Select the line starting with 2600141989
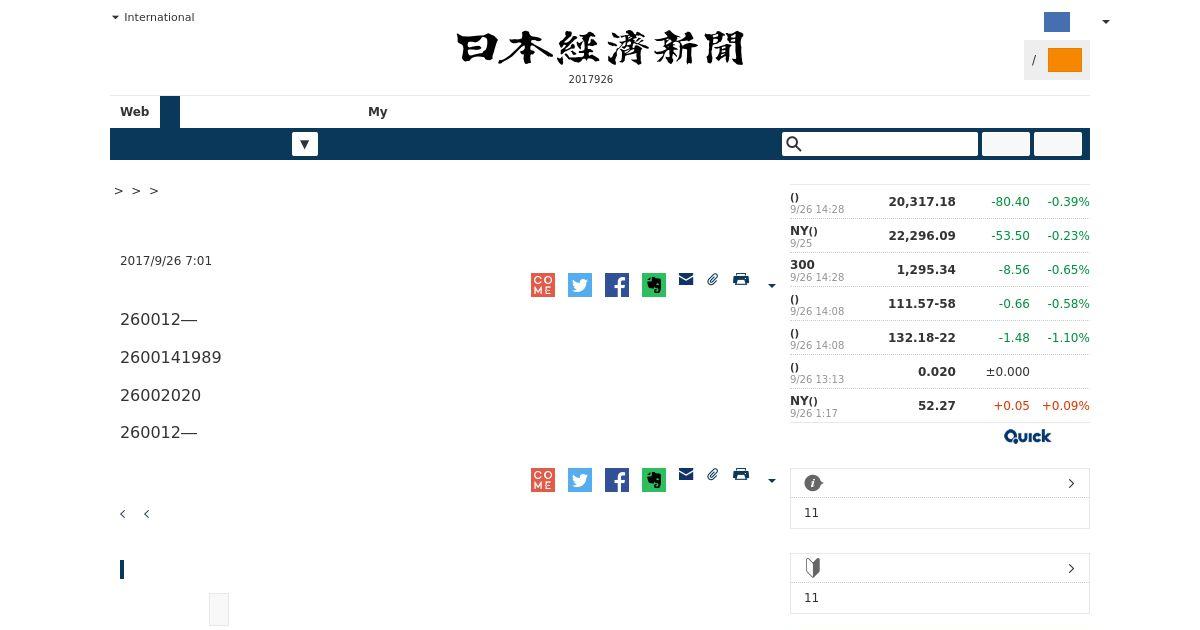1200x630 pixels. (x=171, y=358)
